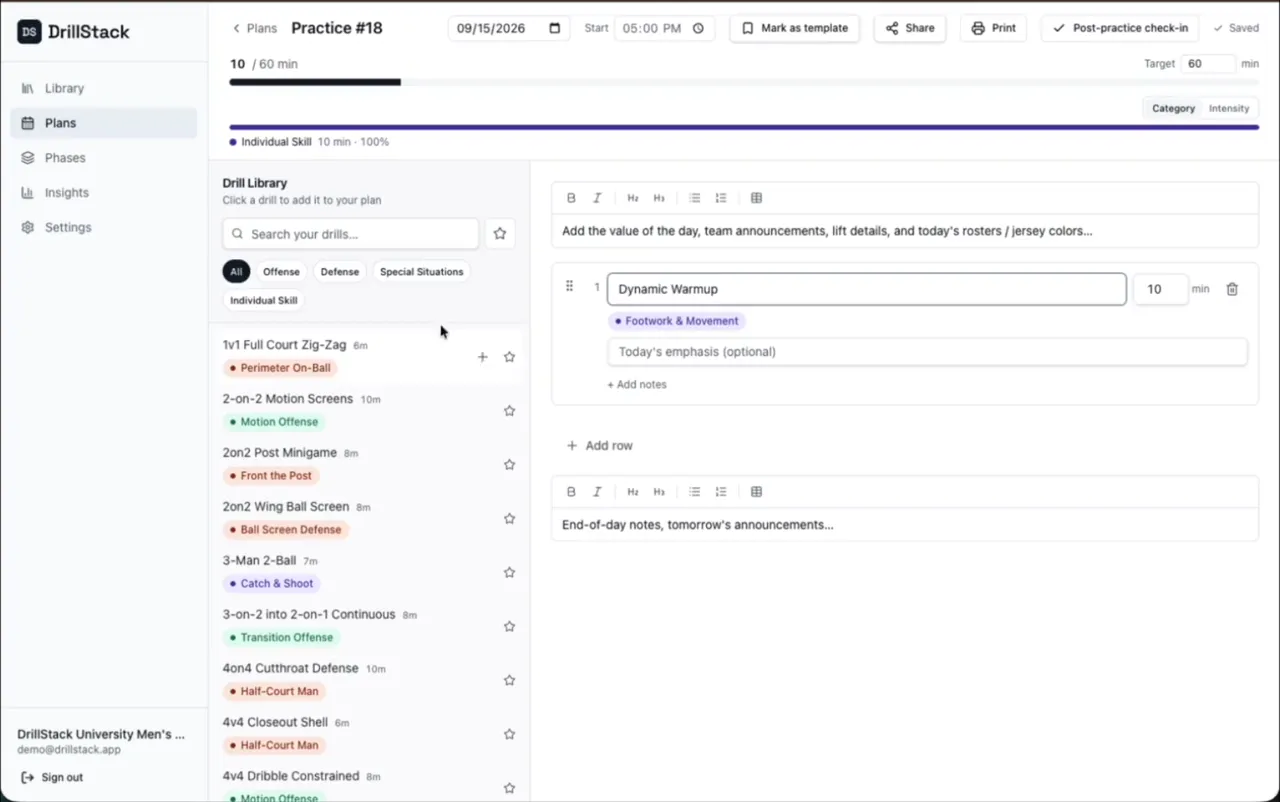Open Post-practice check-in

click(1120, 28)
